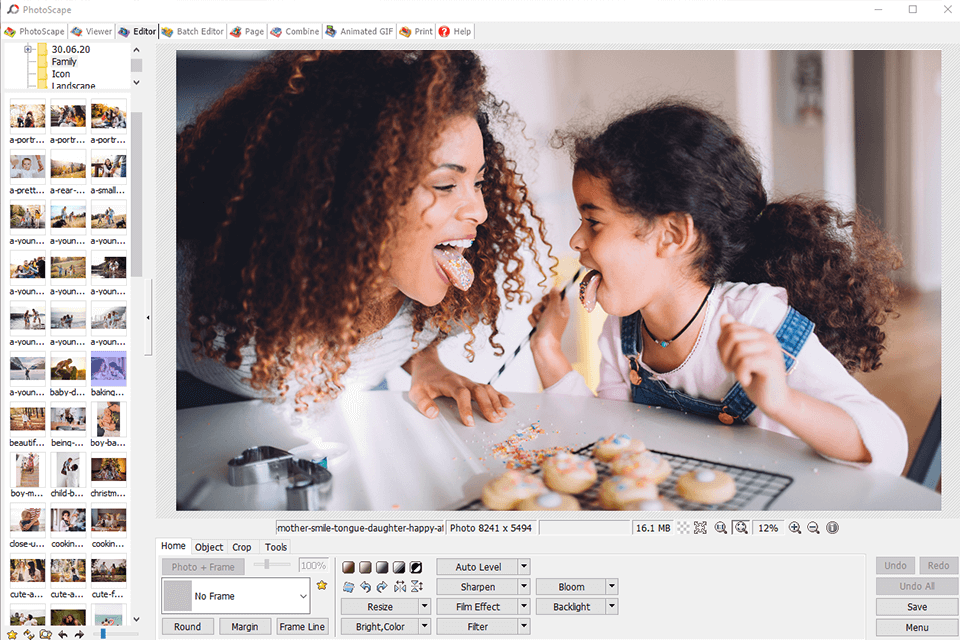The width and height of the screenshot is (960, 640).
Task: Flip the image horizontally
Action: pyautogui.click(x=400, y=587)
